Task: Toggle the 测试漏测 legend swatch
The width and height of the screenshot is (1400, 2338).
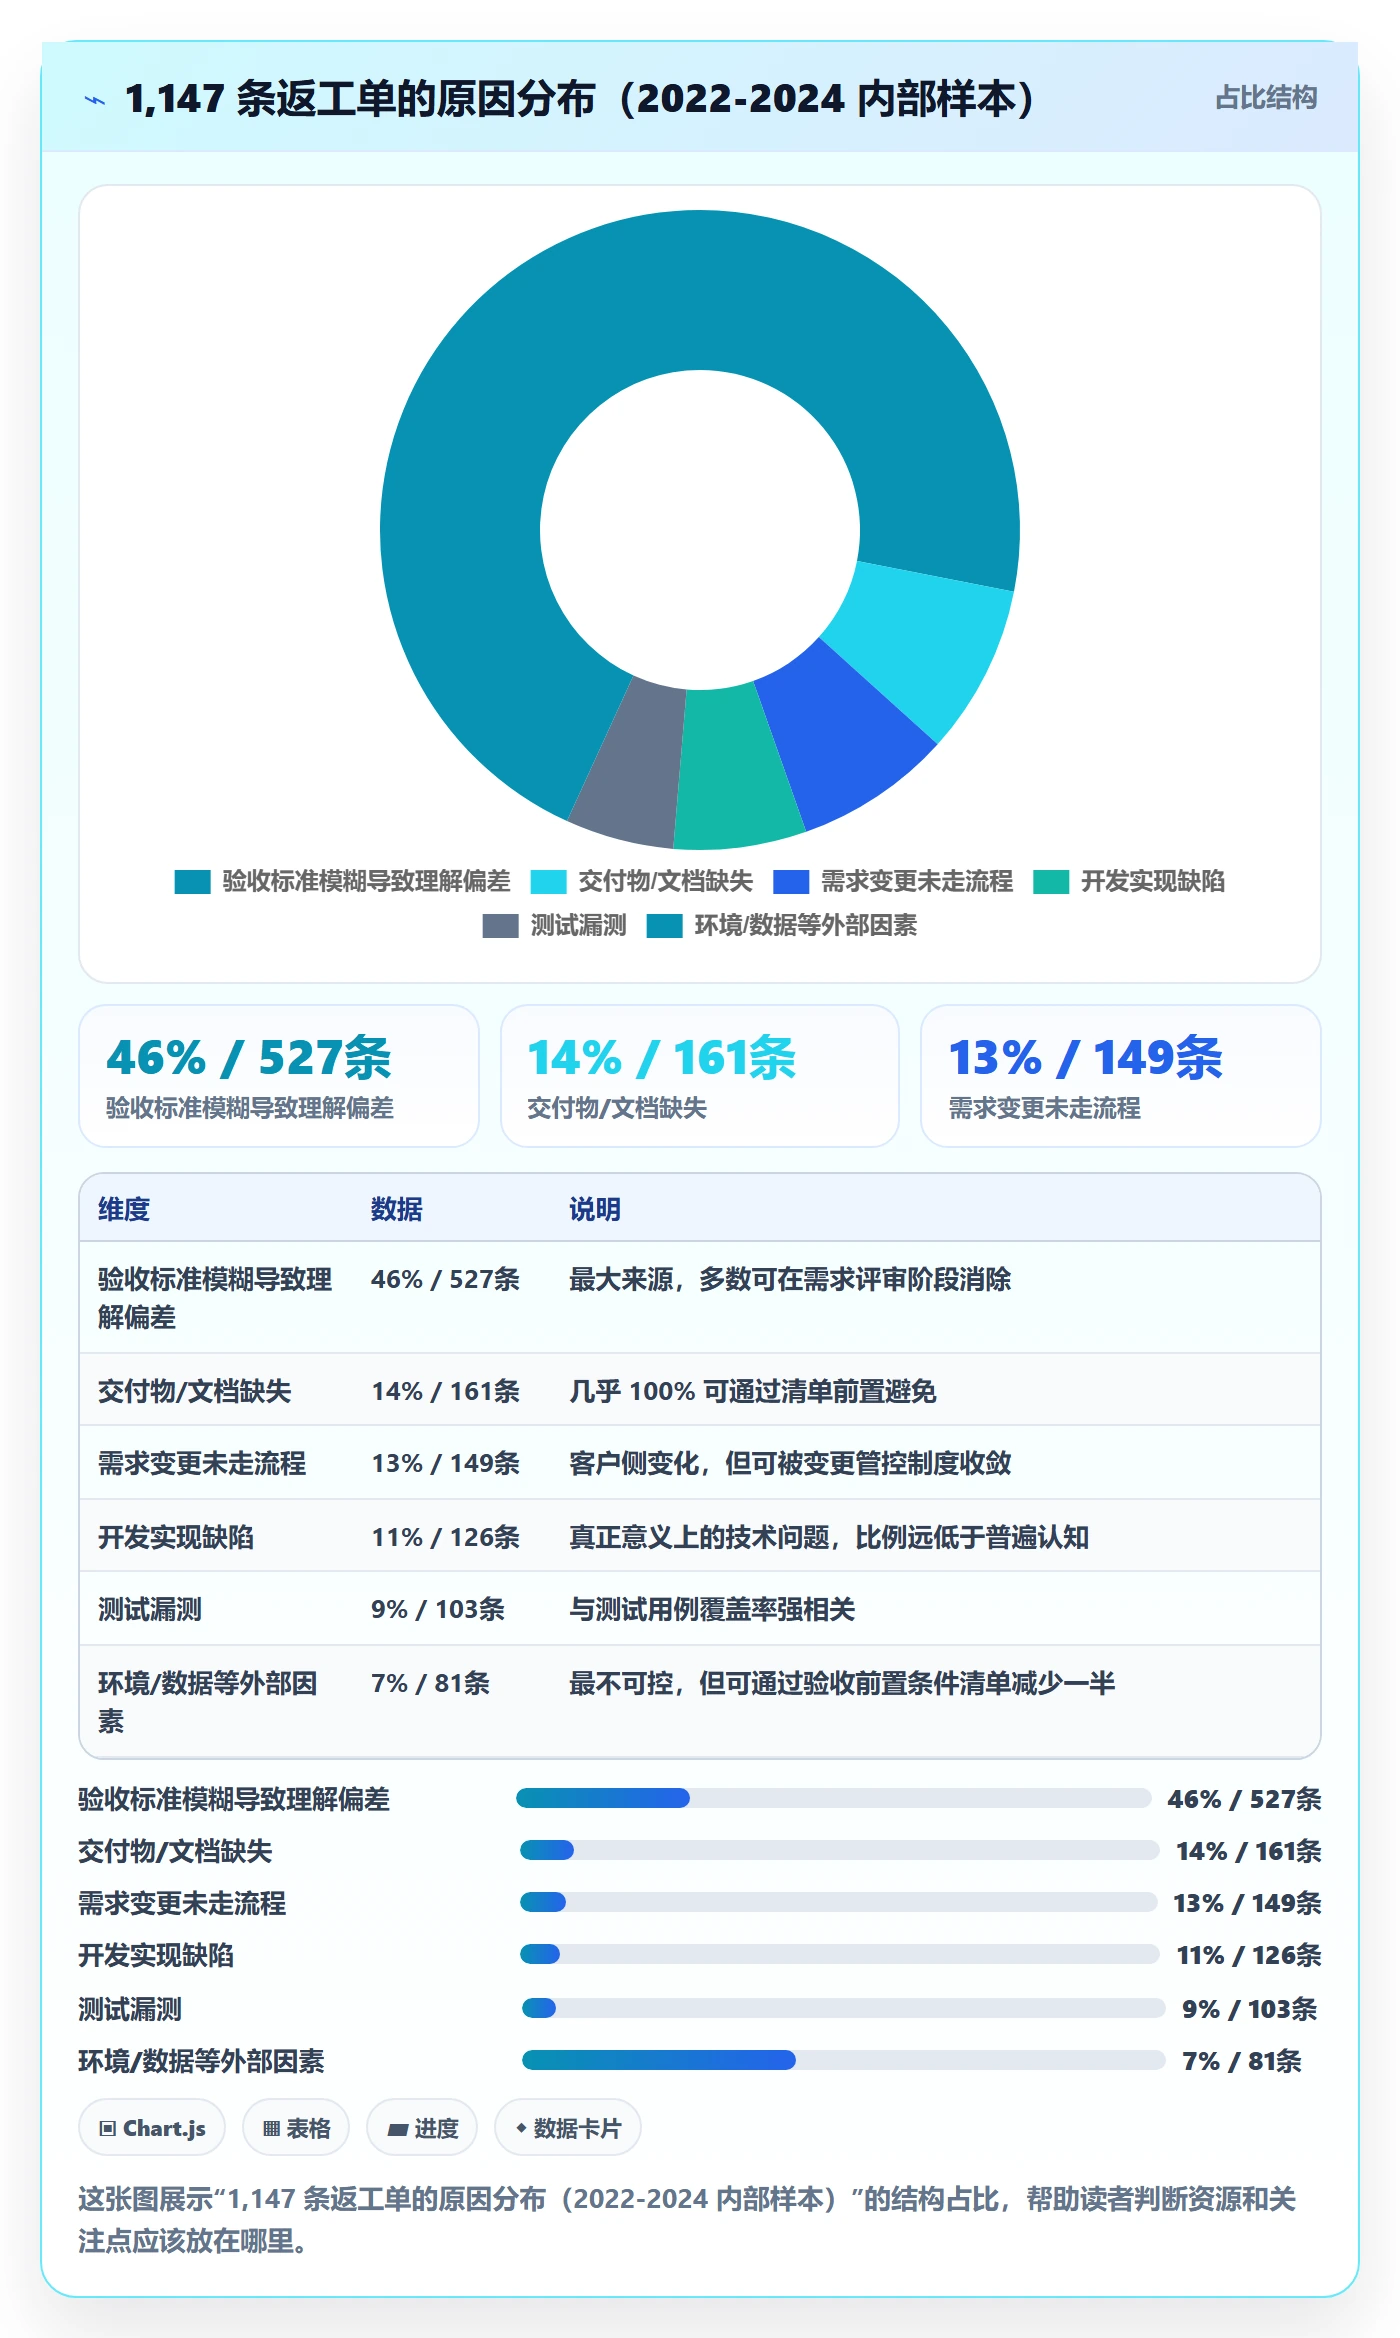Action: 500,925
